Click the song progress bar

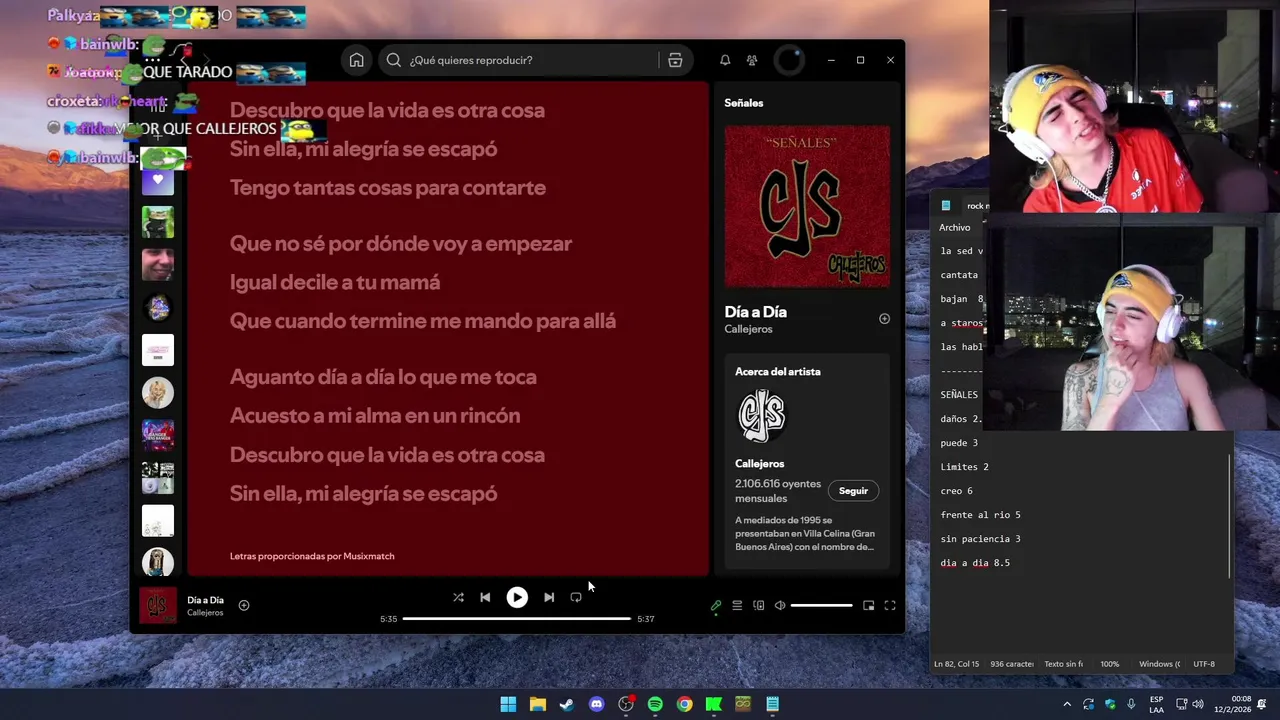click(517, 618)
